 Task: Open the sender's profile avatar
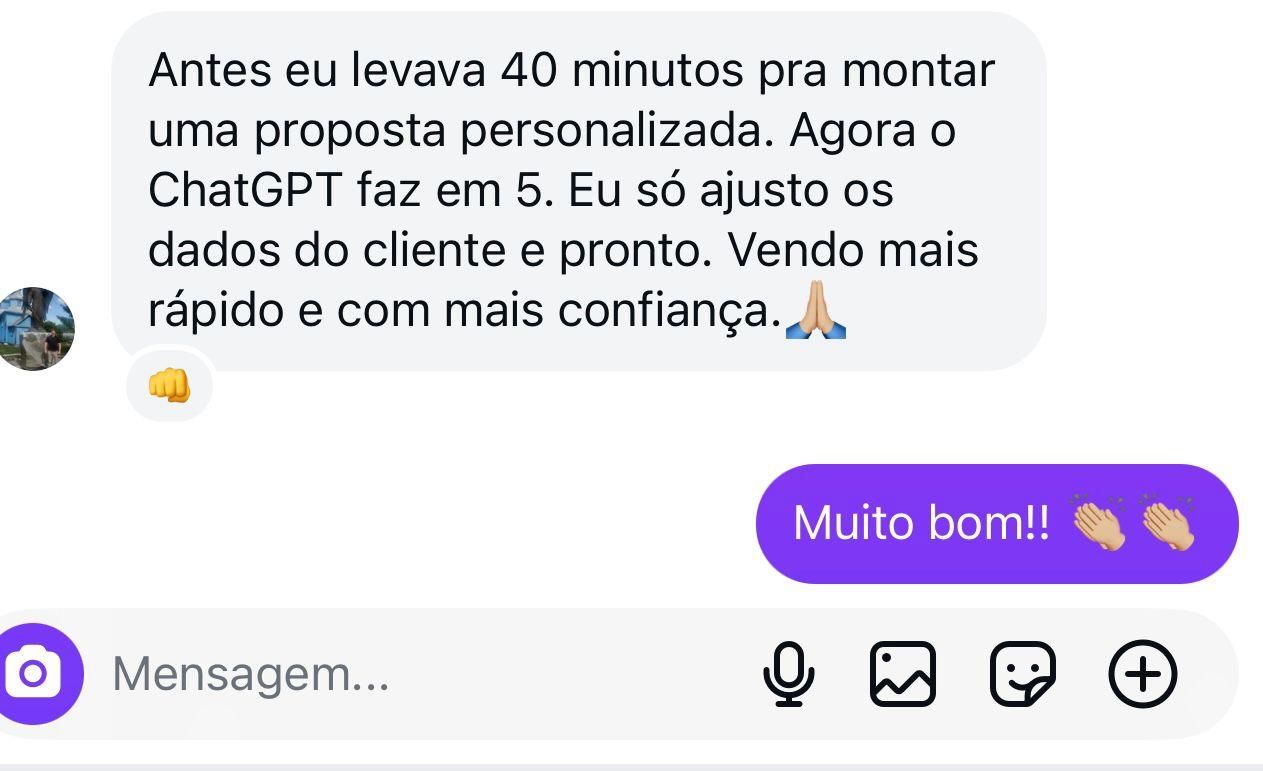33,329
